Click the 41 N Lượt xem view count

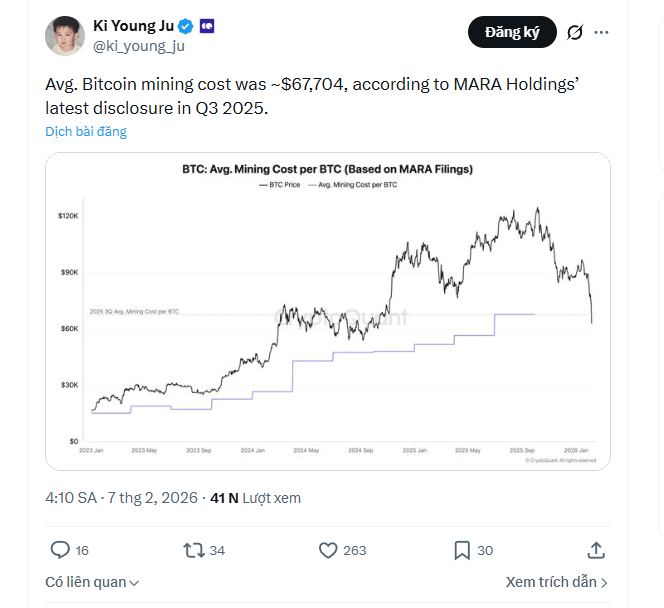coord(257,498)
